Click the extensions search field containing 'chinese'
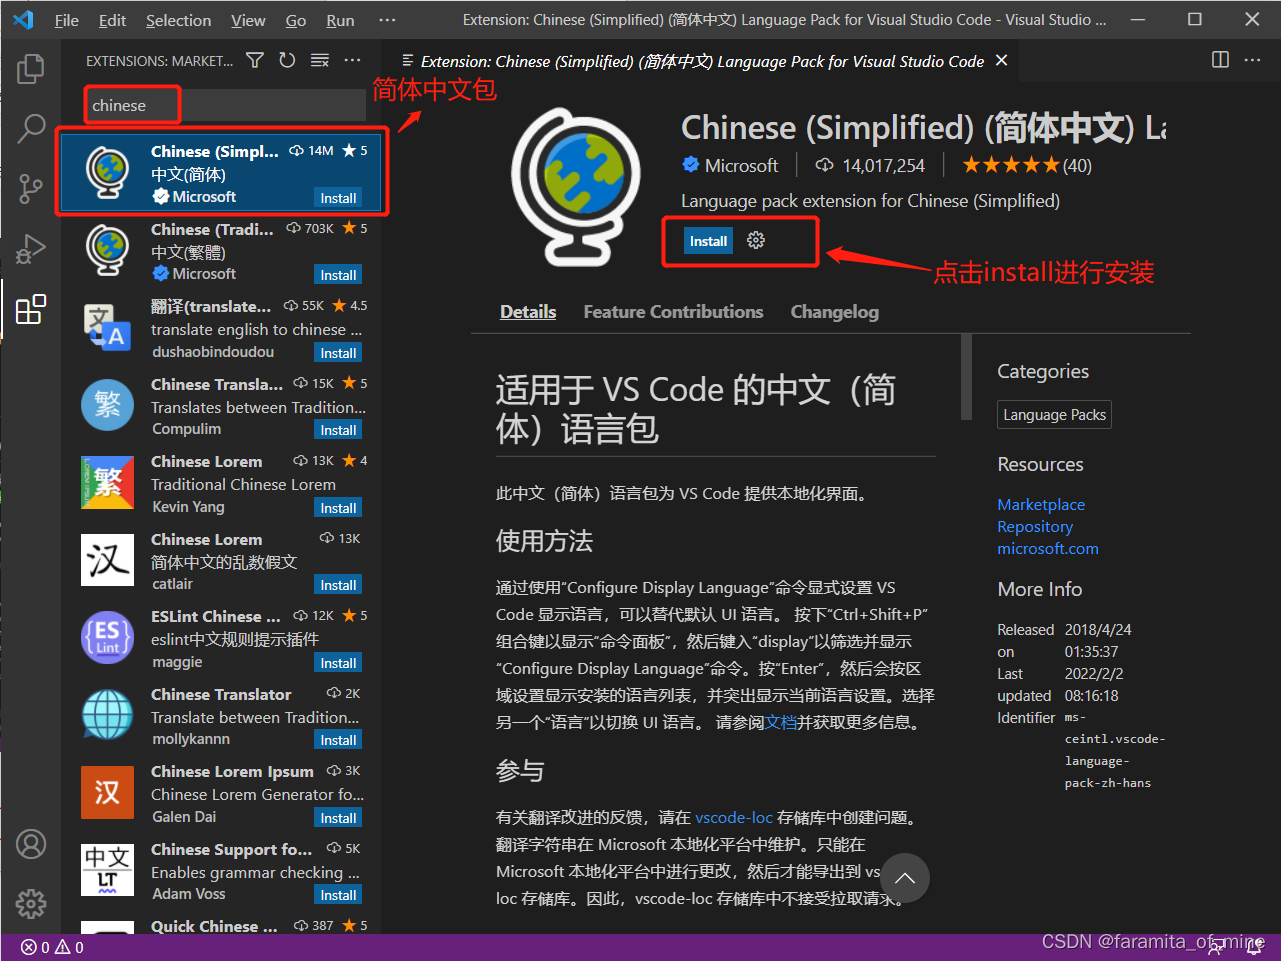 pos(225,105)
